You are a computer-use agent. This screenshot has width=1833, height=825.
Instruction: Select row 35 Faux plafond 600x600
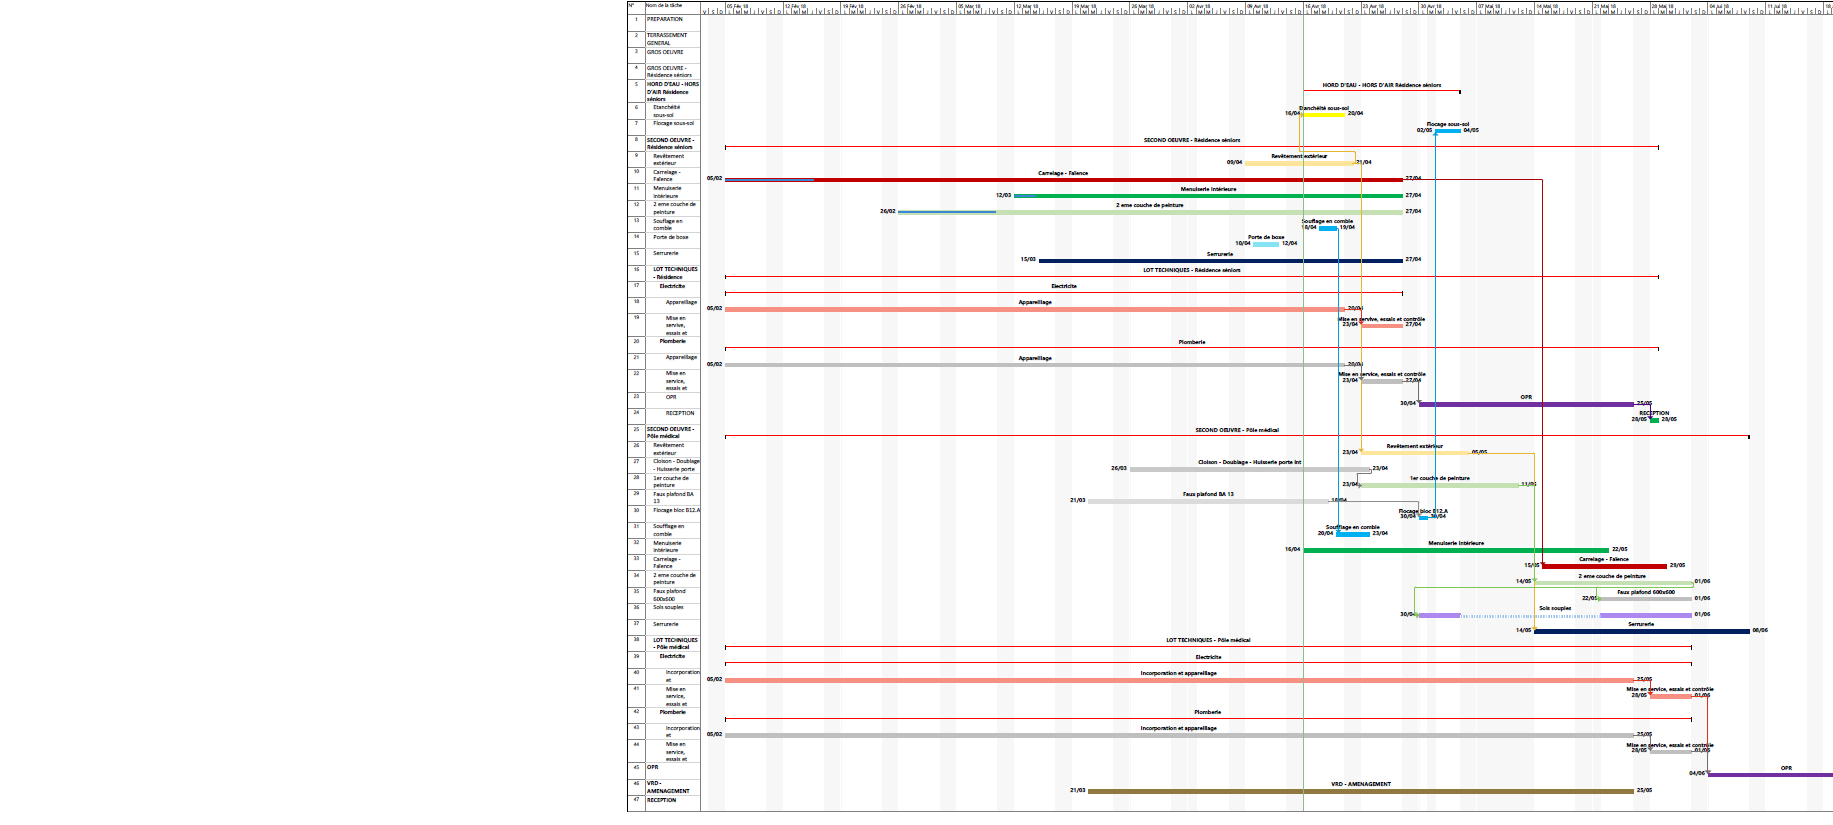664,594
